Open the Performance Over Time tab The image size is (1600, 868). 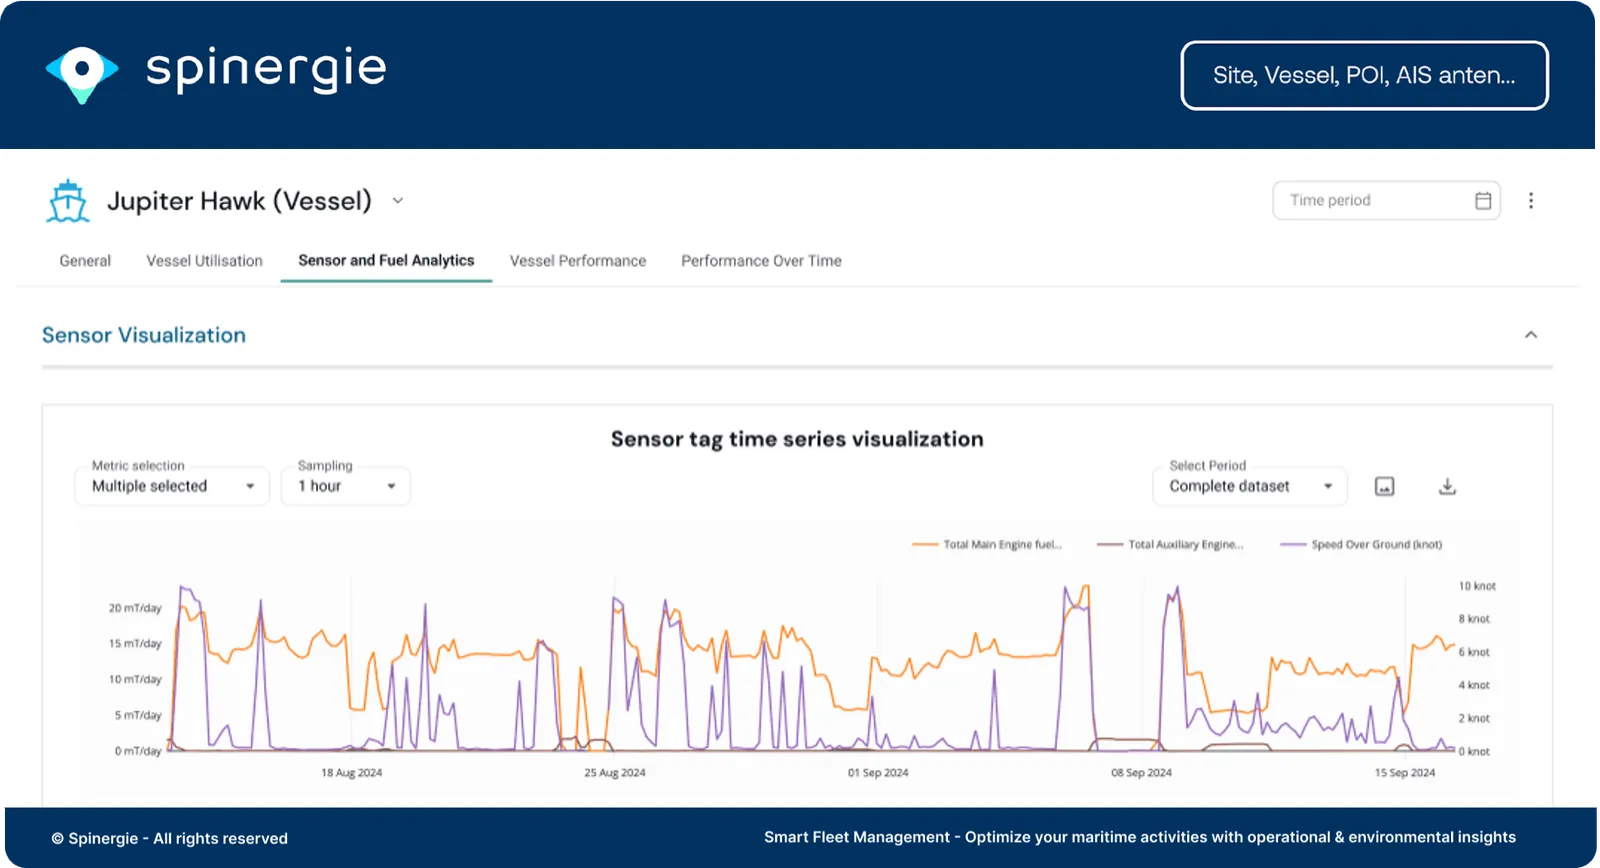(x=761, y=261)
